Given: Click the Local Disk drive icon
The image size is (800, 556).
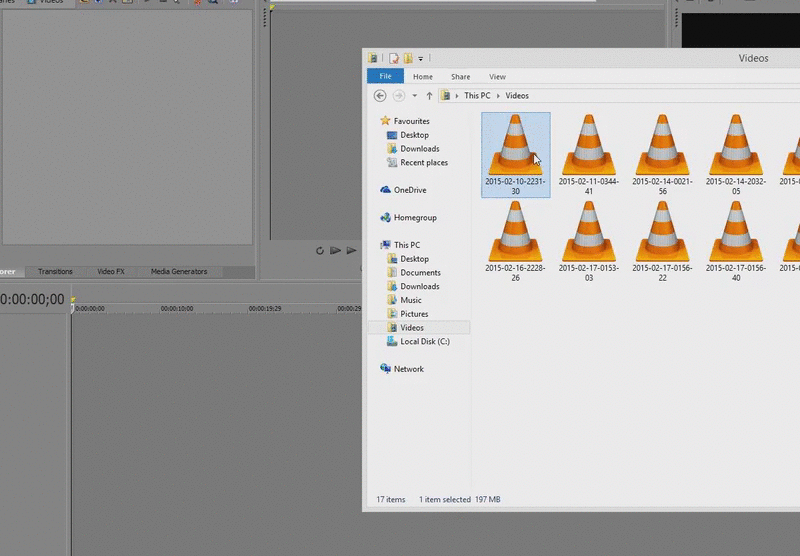Looking at the screenshot, I should click(x=392, y=341).
